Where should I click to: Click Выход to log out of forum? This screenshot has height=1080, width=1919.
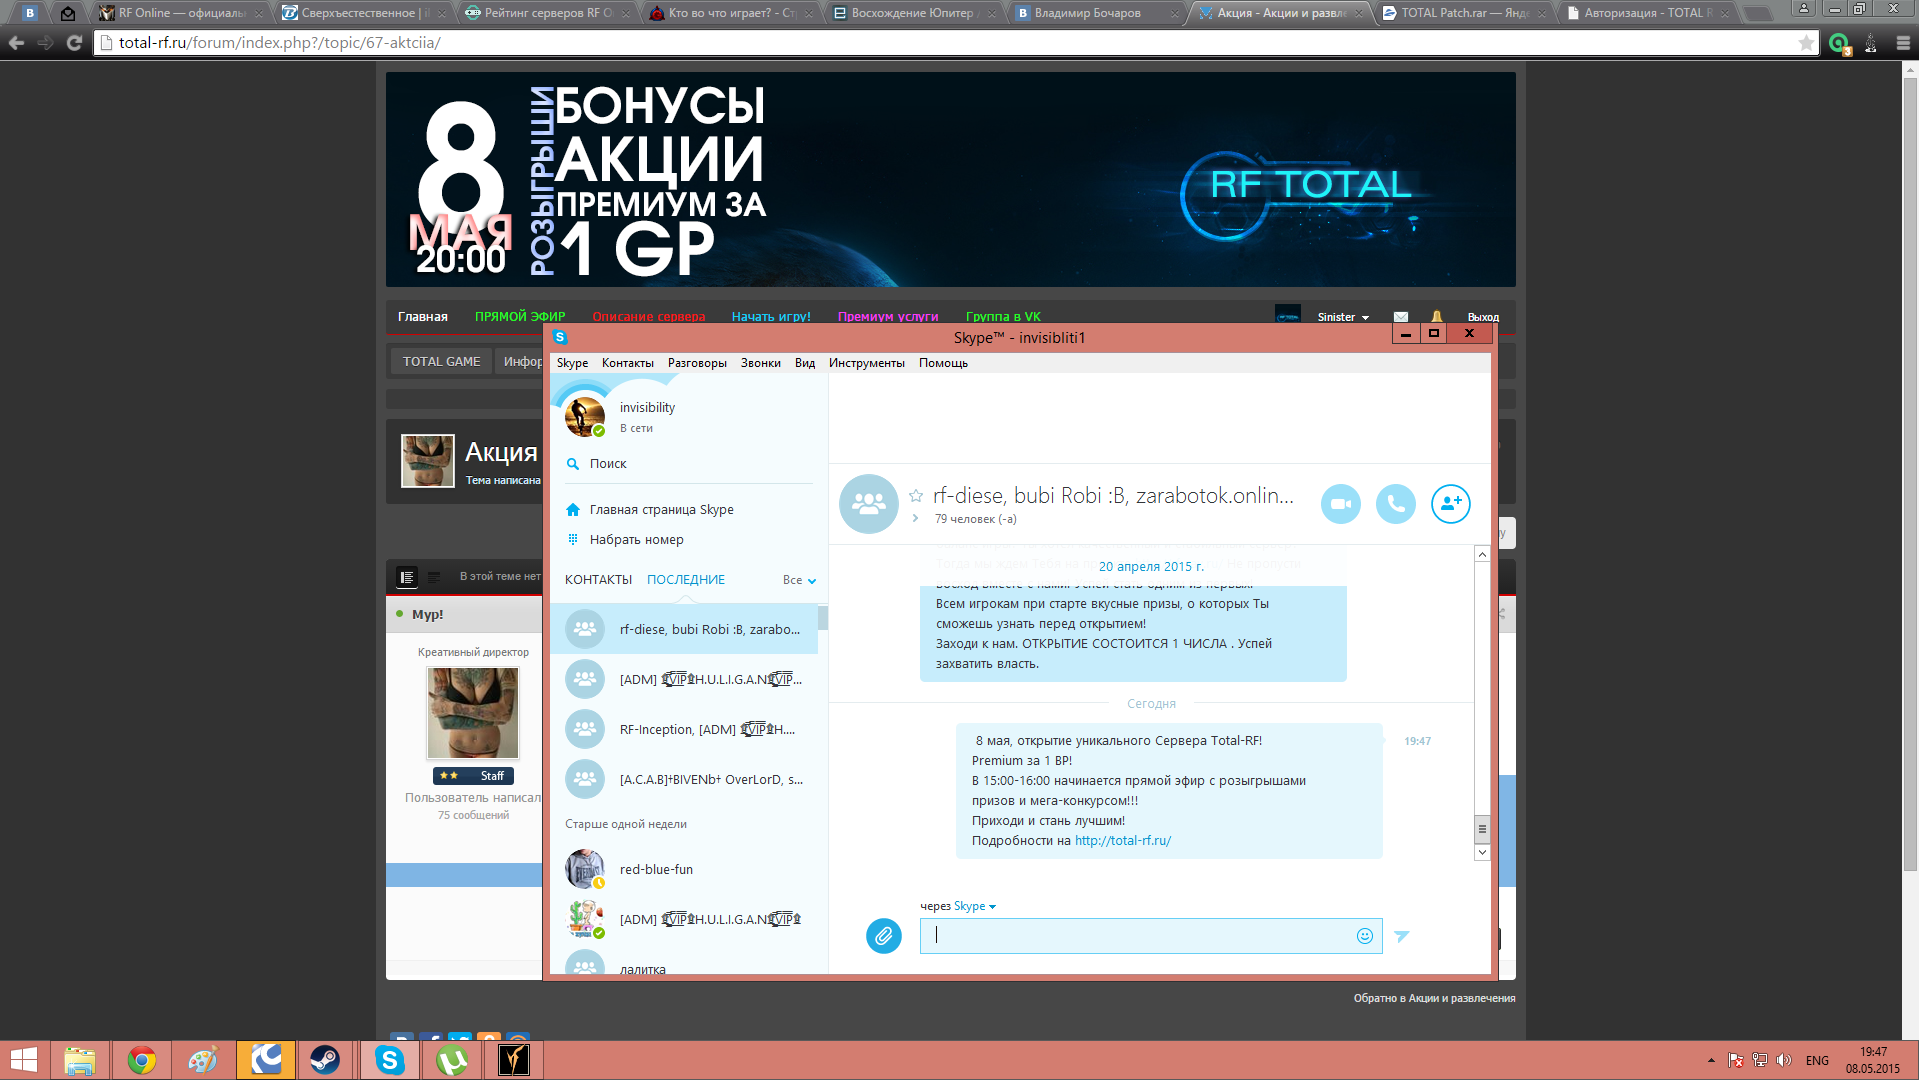(x=1483, y=317)
